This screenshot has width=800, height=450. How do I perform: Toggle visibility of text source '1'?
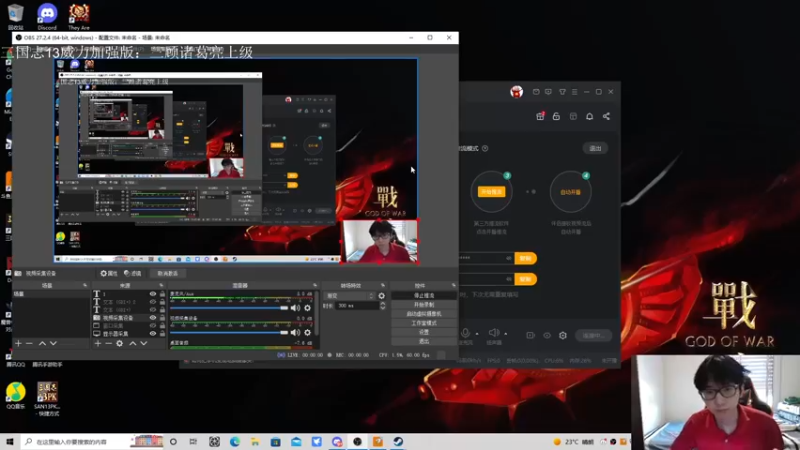[153, 294]
